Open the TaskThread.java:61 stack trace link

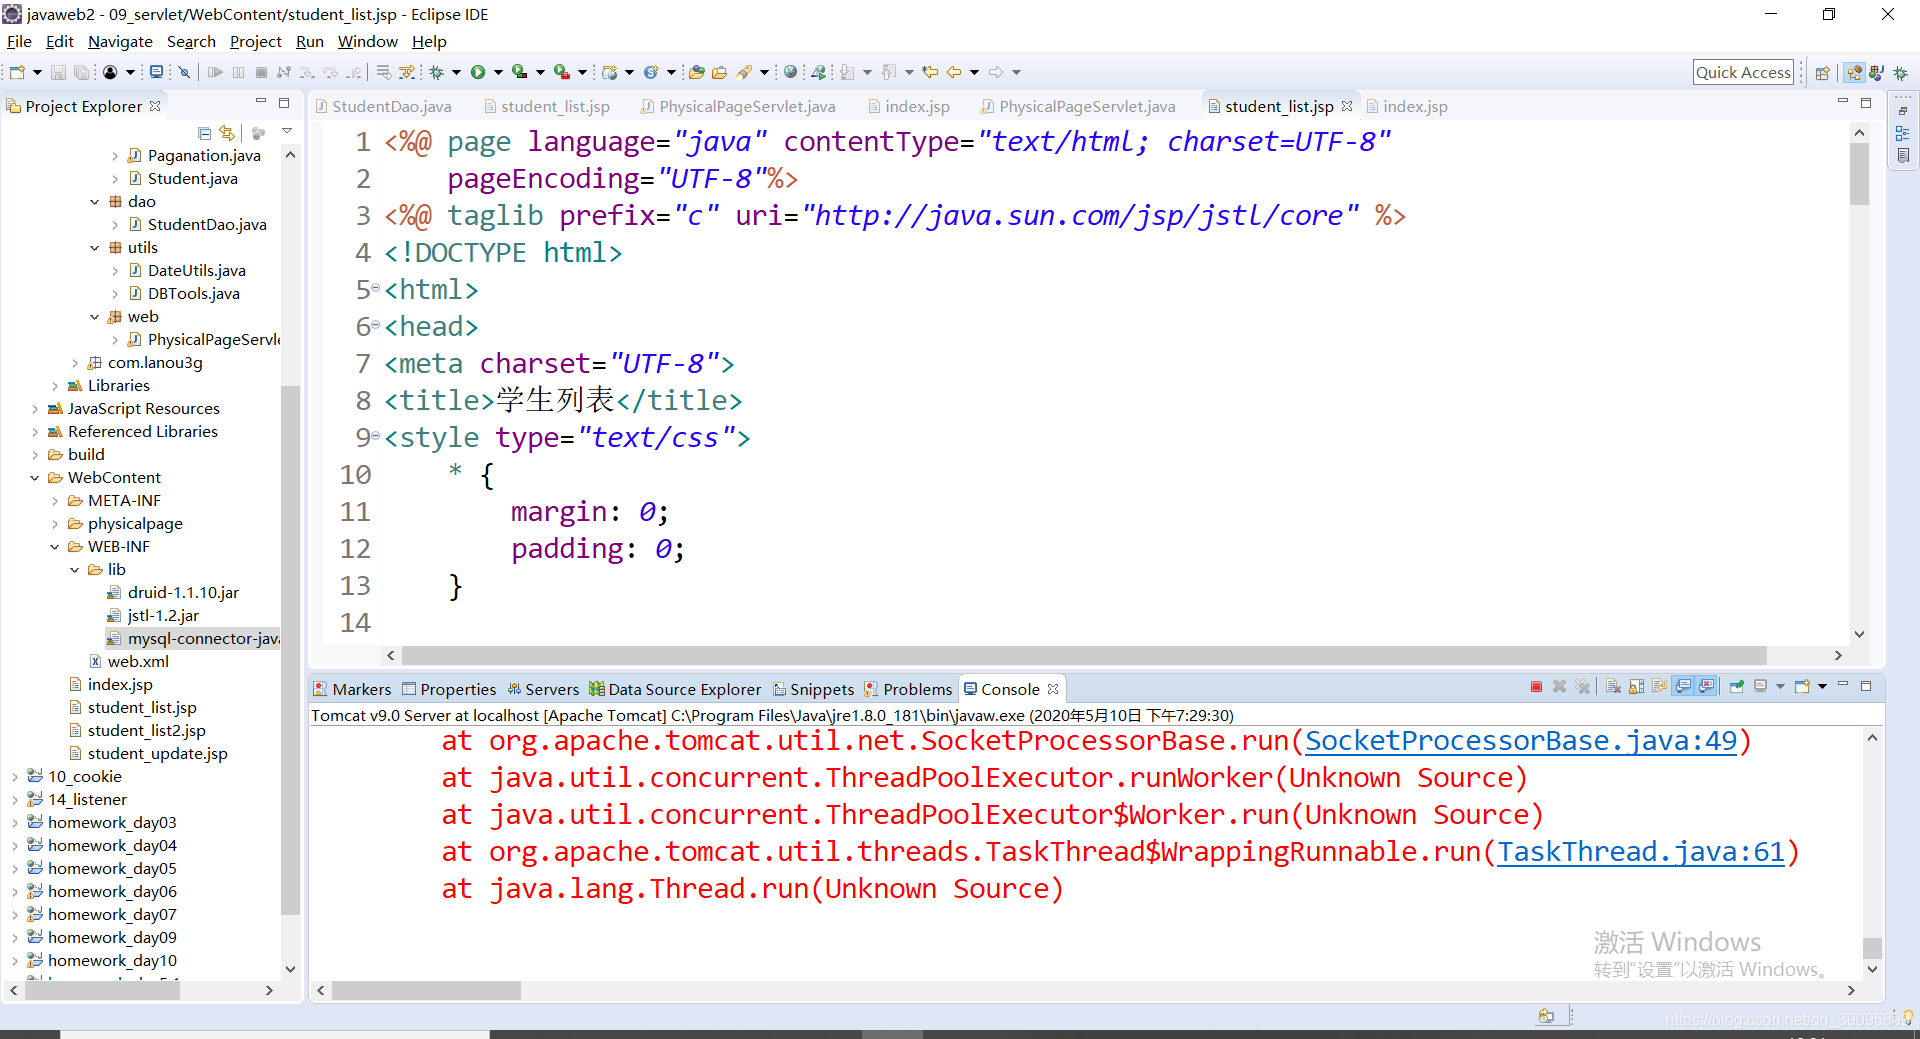pyautogui.click(x=1641, y=852)
